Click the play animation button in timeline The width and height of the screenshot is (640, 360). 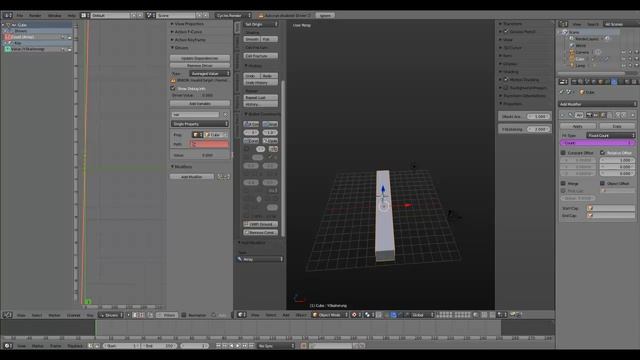238,346
